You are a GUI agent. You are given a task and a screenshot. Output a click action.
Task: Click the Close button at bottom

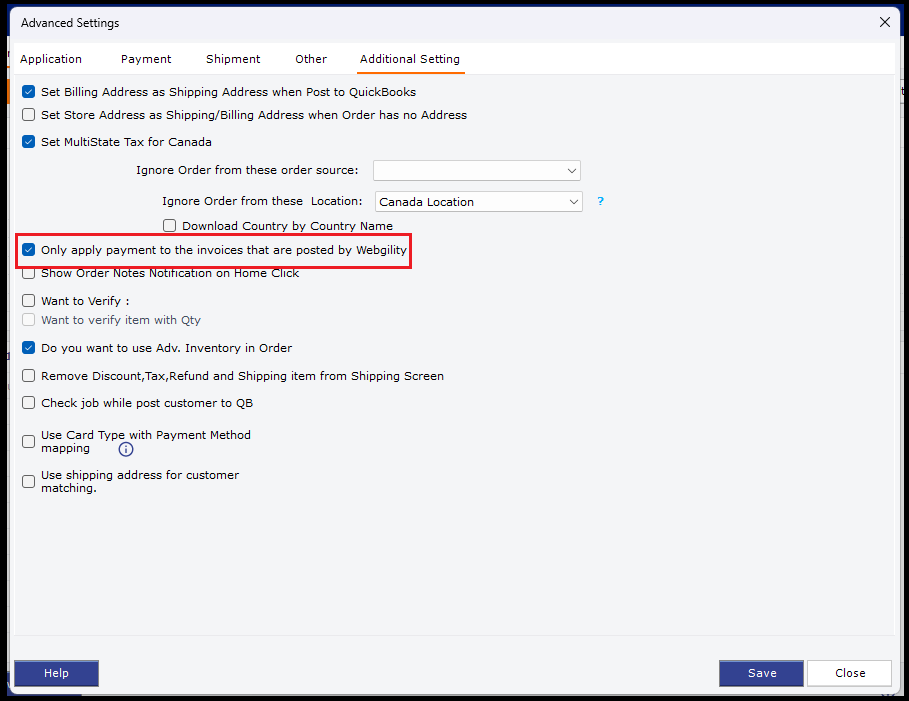pyautogui.click(x=849, y=673)
